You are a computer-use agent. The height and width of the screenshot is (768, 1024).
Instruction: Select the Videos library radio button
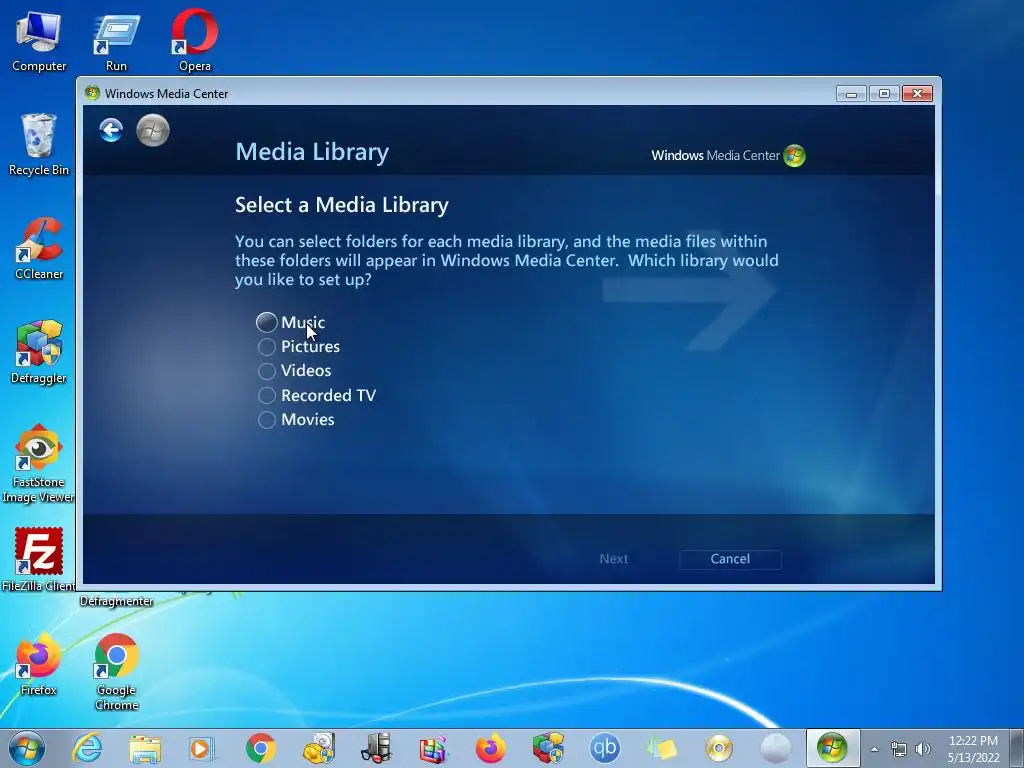click(266, 371)
